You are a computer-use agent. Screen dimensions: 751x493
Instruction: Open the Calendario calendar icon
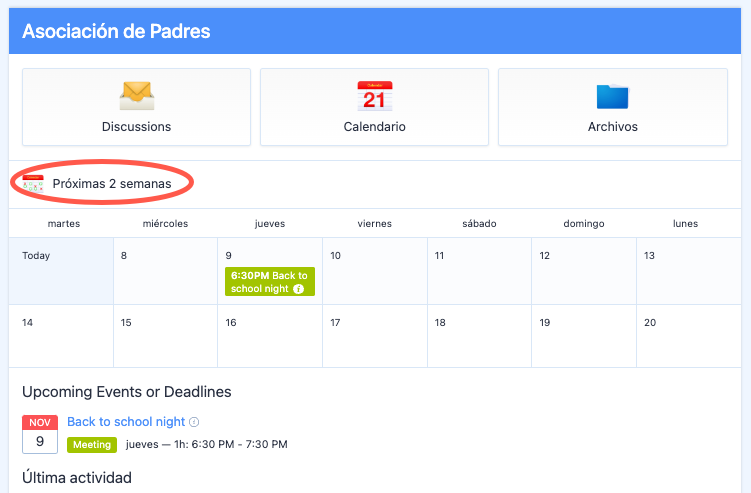coord(374,96)
